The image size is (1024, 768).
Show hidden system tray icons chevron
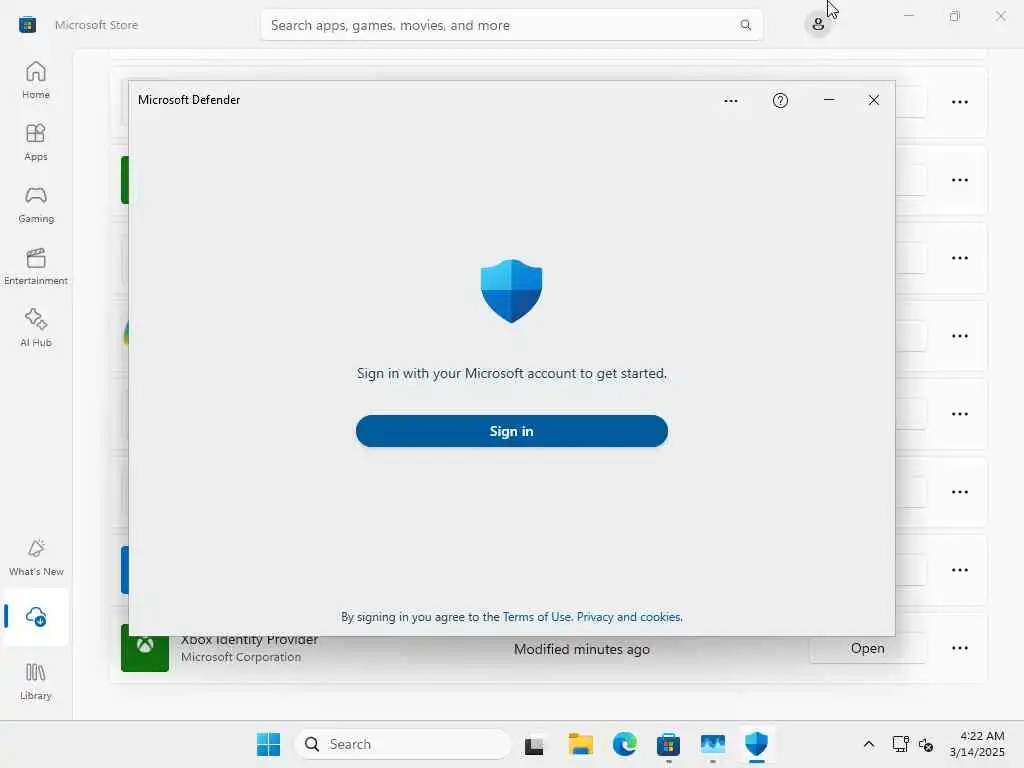tap(869, 744)
